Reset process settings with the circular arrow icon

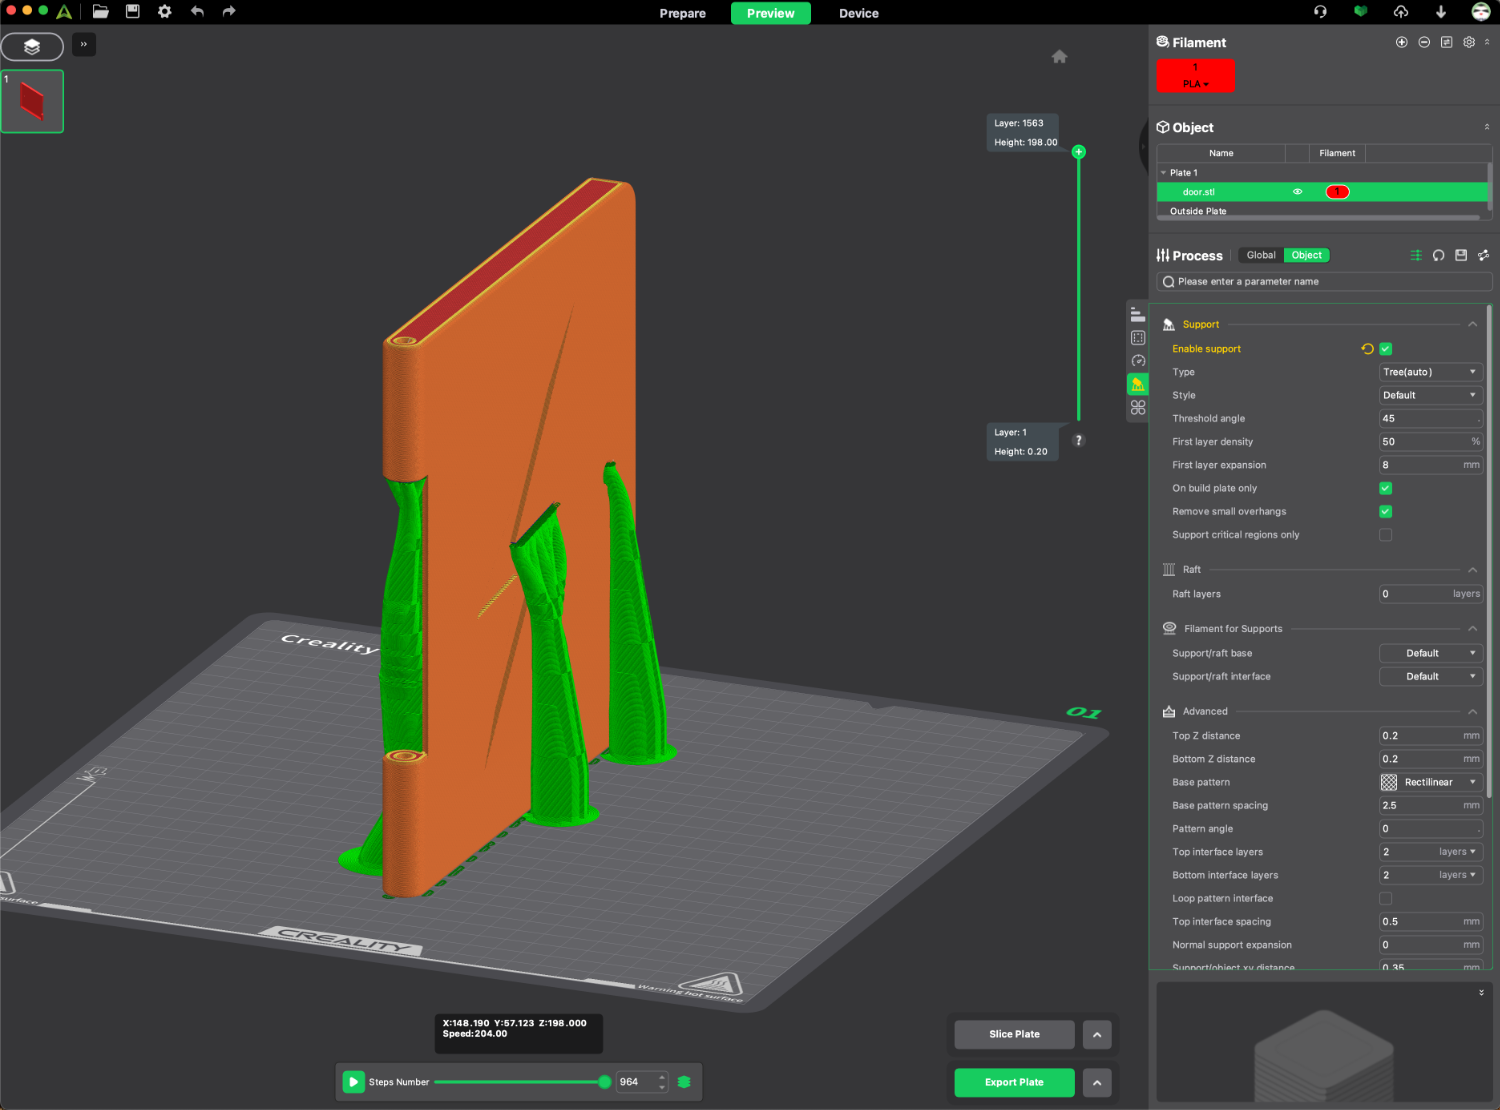[x=1438, y=255]
